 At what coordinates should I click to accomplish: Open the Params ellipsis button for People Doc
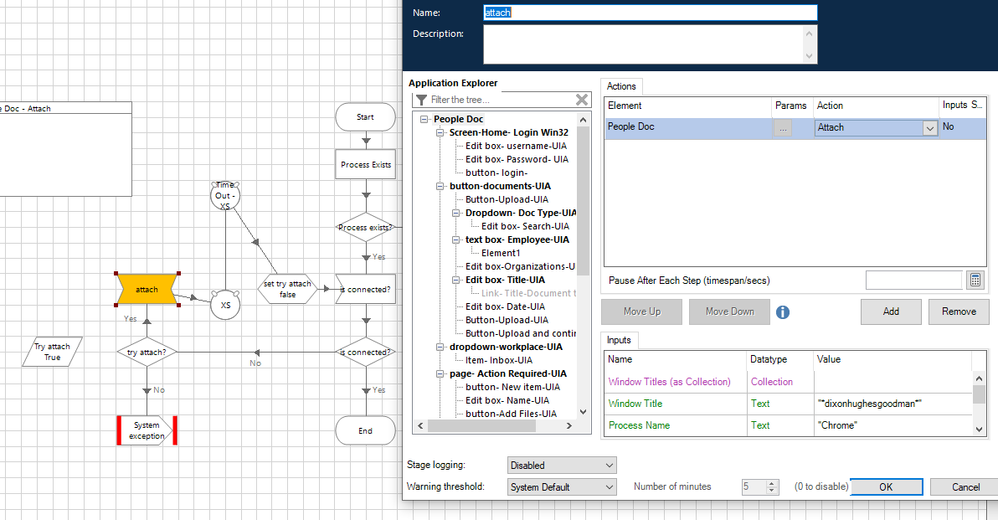(x=783, y=128)
